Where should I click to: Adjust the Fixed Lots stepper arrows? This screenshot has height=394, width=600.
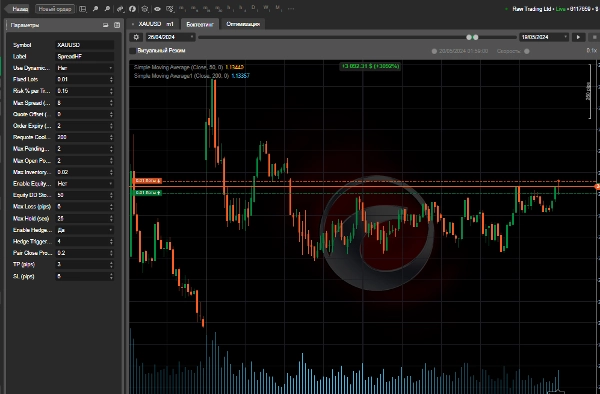tap(111, 80)
